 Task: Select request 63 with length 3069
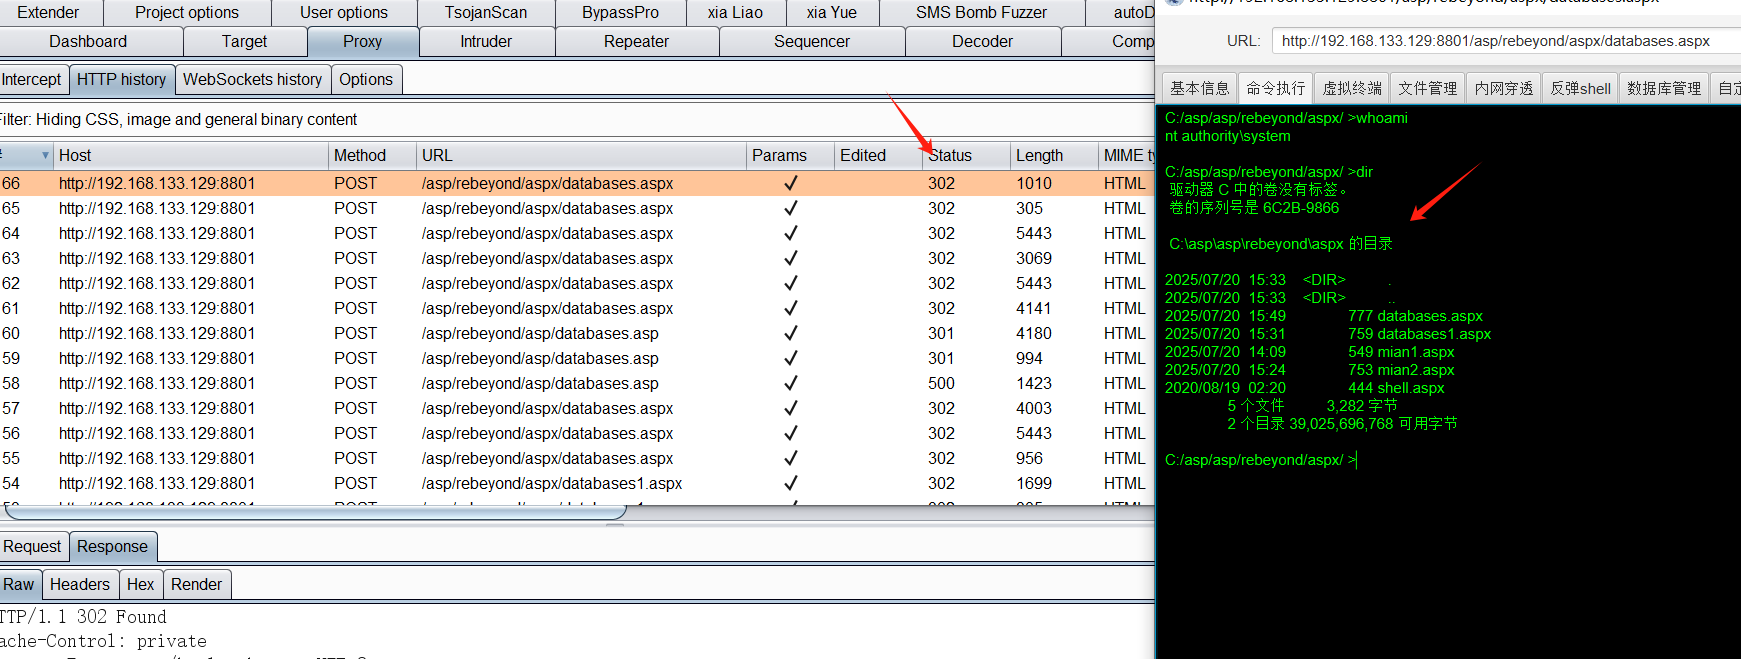pyautogui.click(x=577, y=258)
